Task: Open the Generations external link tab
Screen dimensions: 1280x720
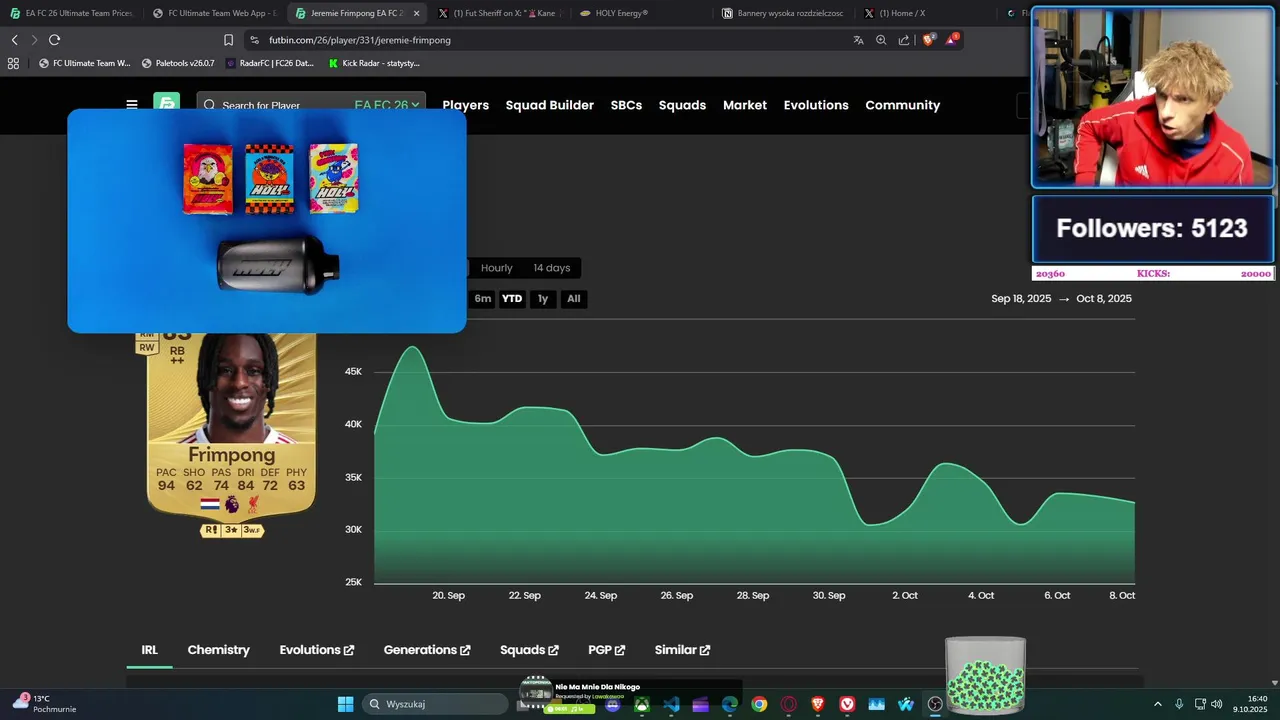Action: (427, 650)
